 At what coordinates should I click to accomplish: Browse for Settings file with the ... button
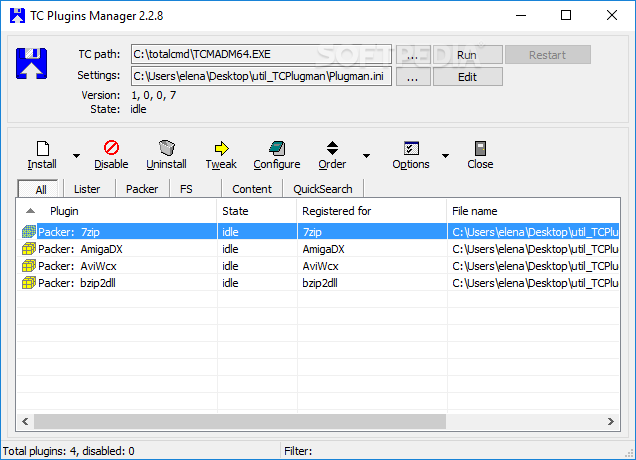pos(413,77)
